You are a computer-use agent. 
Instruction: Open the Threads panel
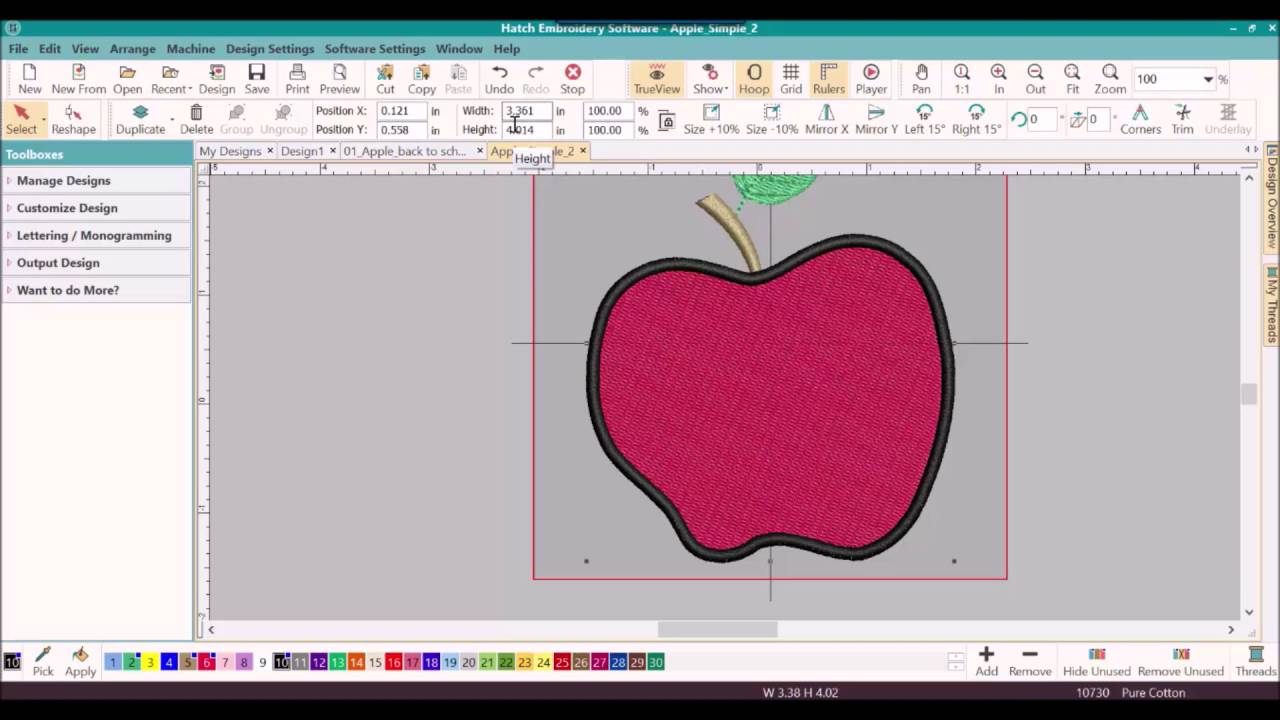tap(1256, 661)
